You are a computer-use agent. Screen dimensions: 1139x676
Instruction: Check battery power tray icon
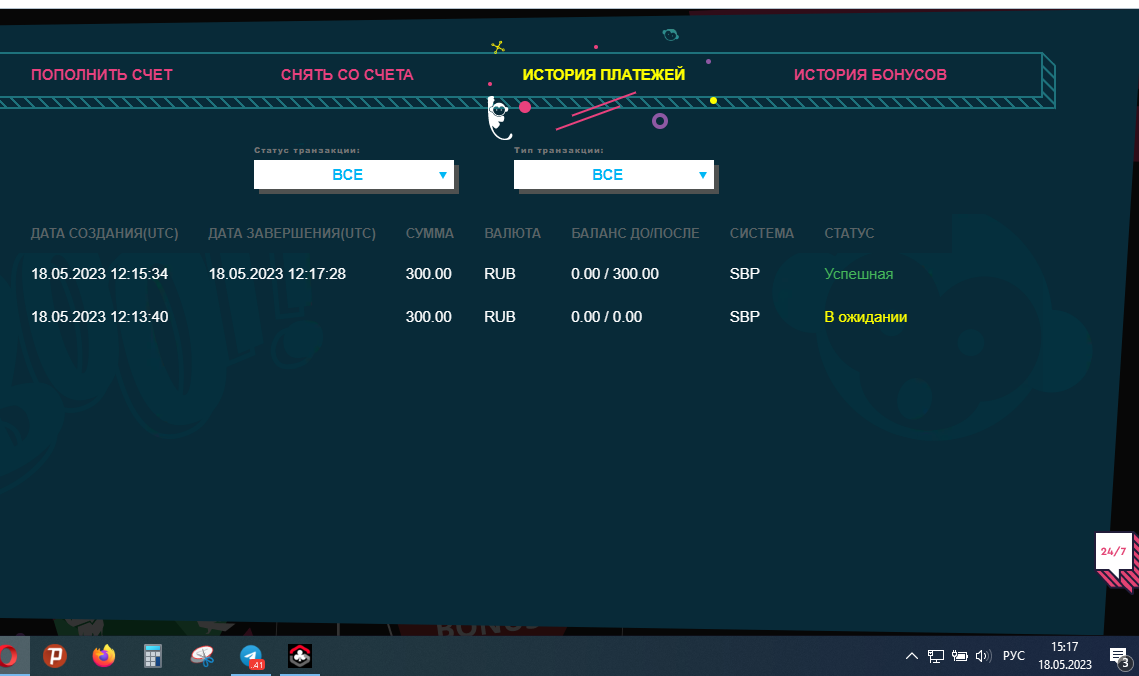tap(960, 656)
